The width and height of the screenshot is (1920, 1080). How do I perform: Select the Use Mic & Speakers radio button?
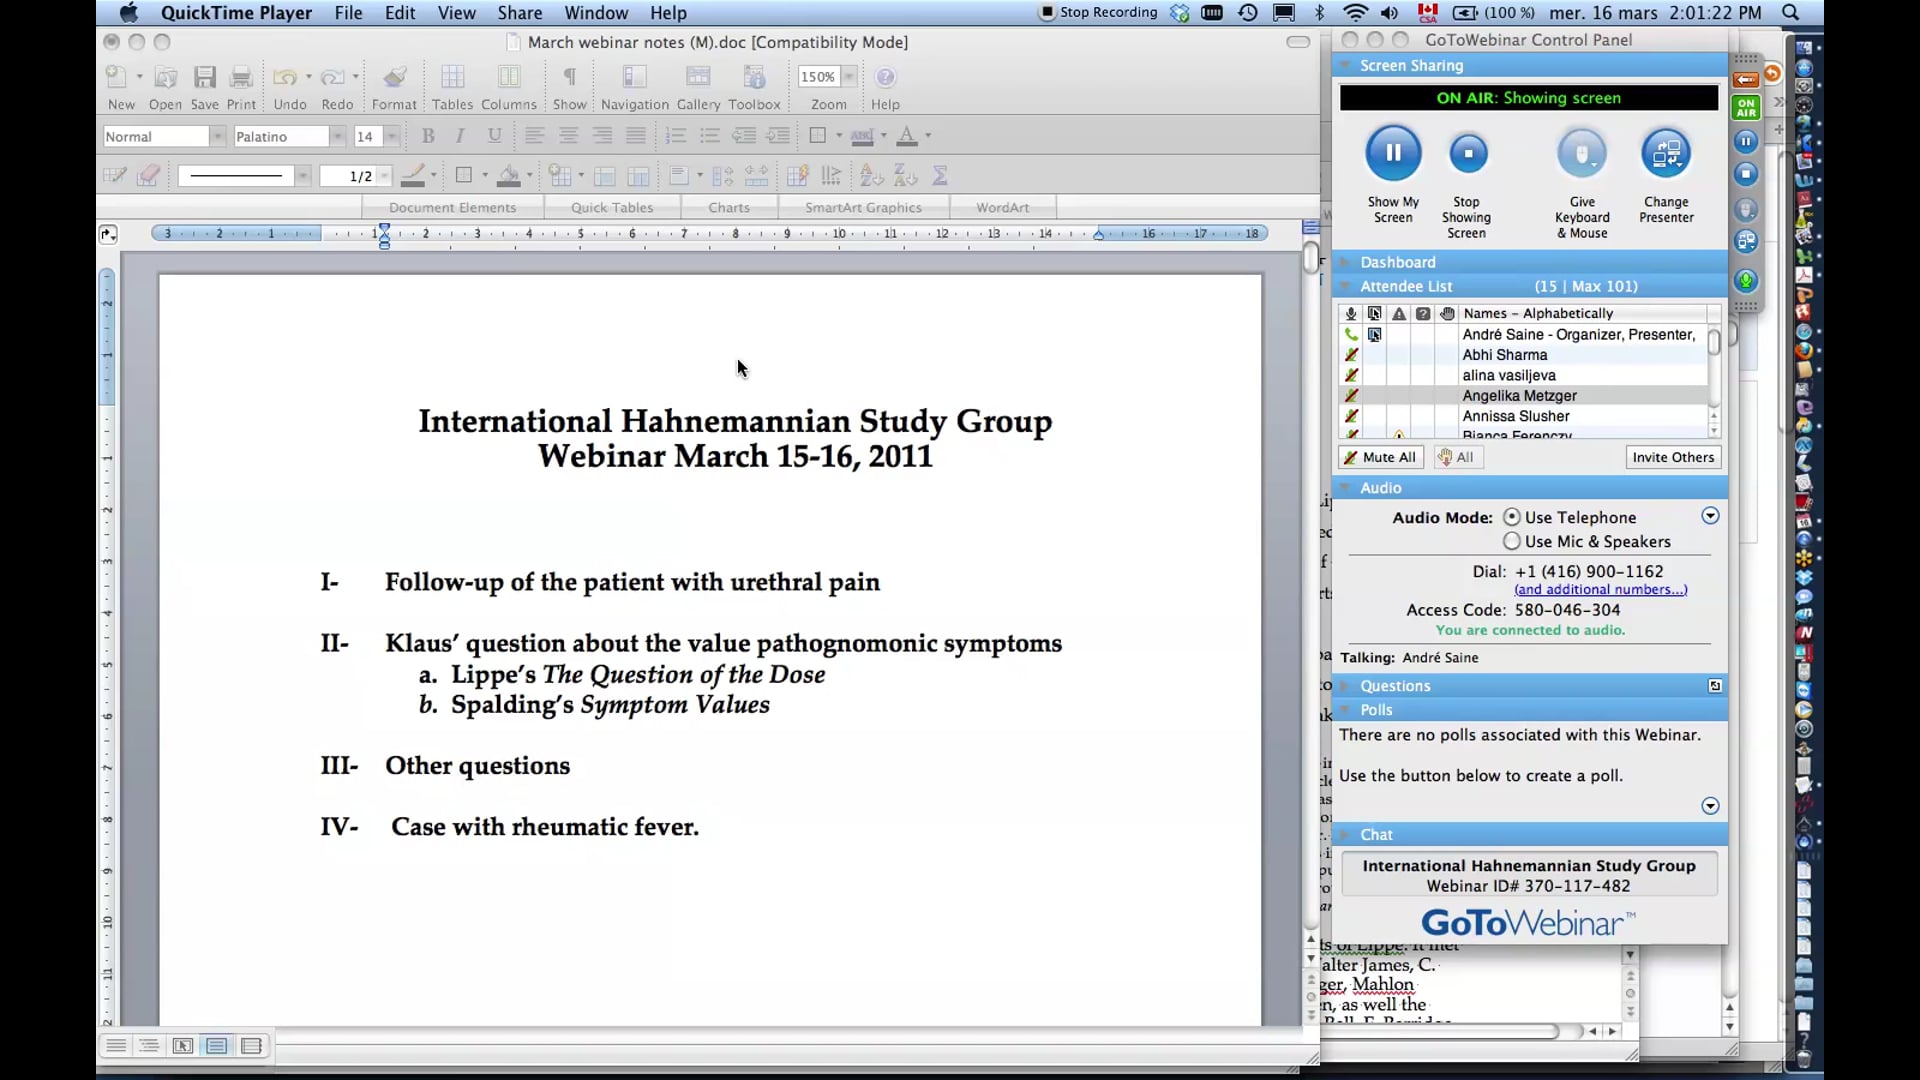tap(1514, 541)
